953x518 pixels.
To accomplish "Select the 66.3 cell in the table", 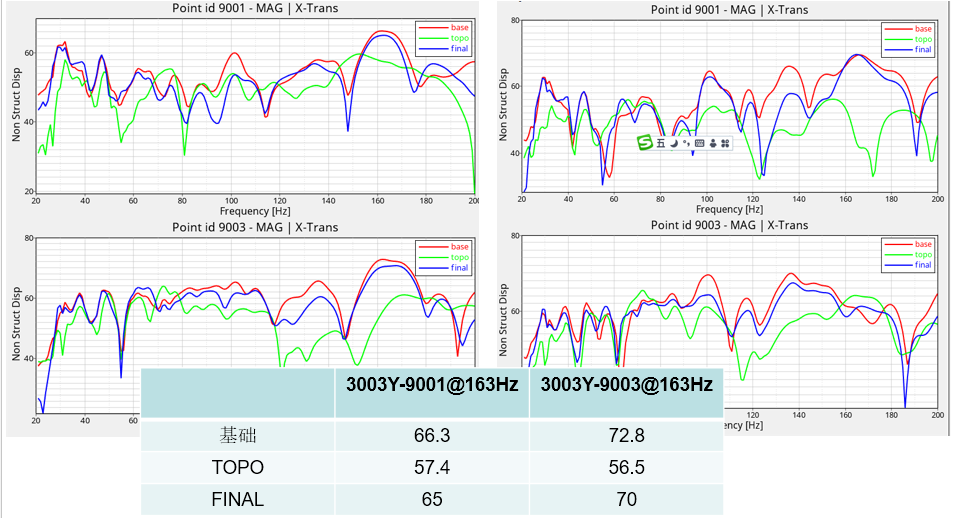I will click(x=432, y=435).
